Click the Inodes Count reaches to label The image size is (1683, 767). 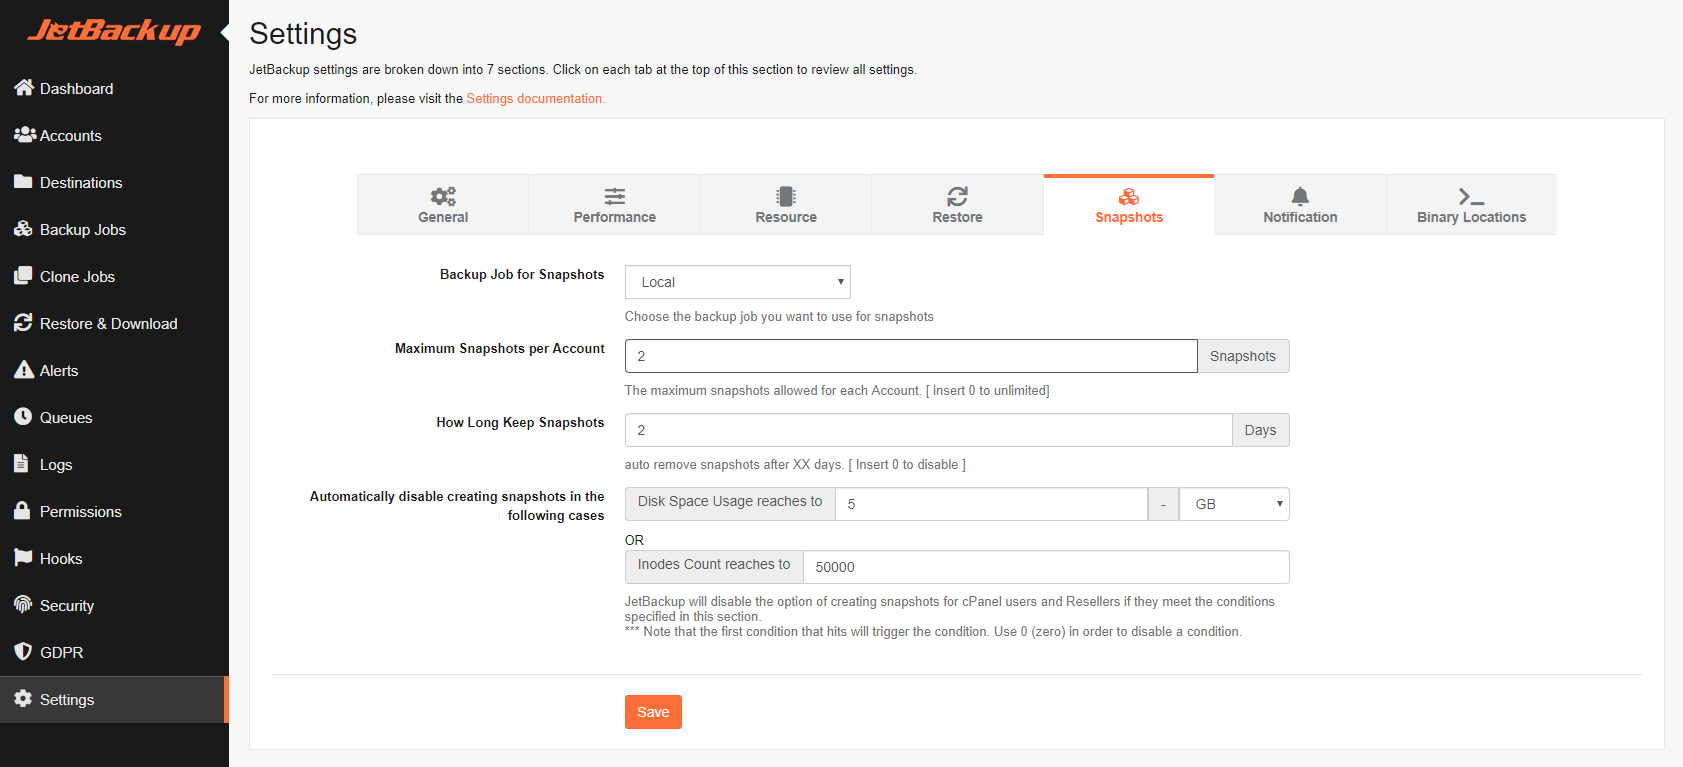click(x=714, y=565)
